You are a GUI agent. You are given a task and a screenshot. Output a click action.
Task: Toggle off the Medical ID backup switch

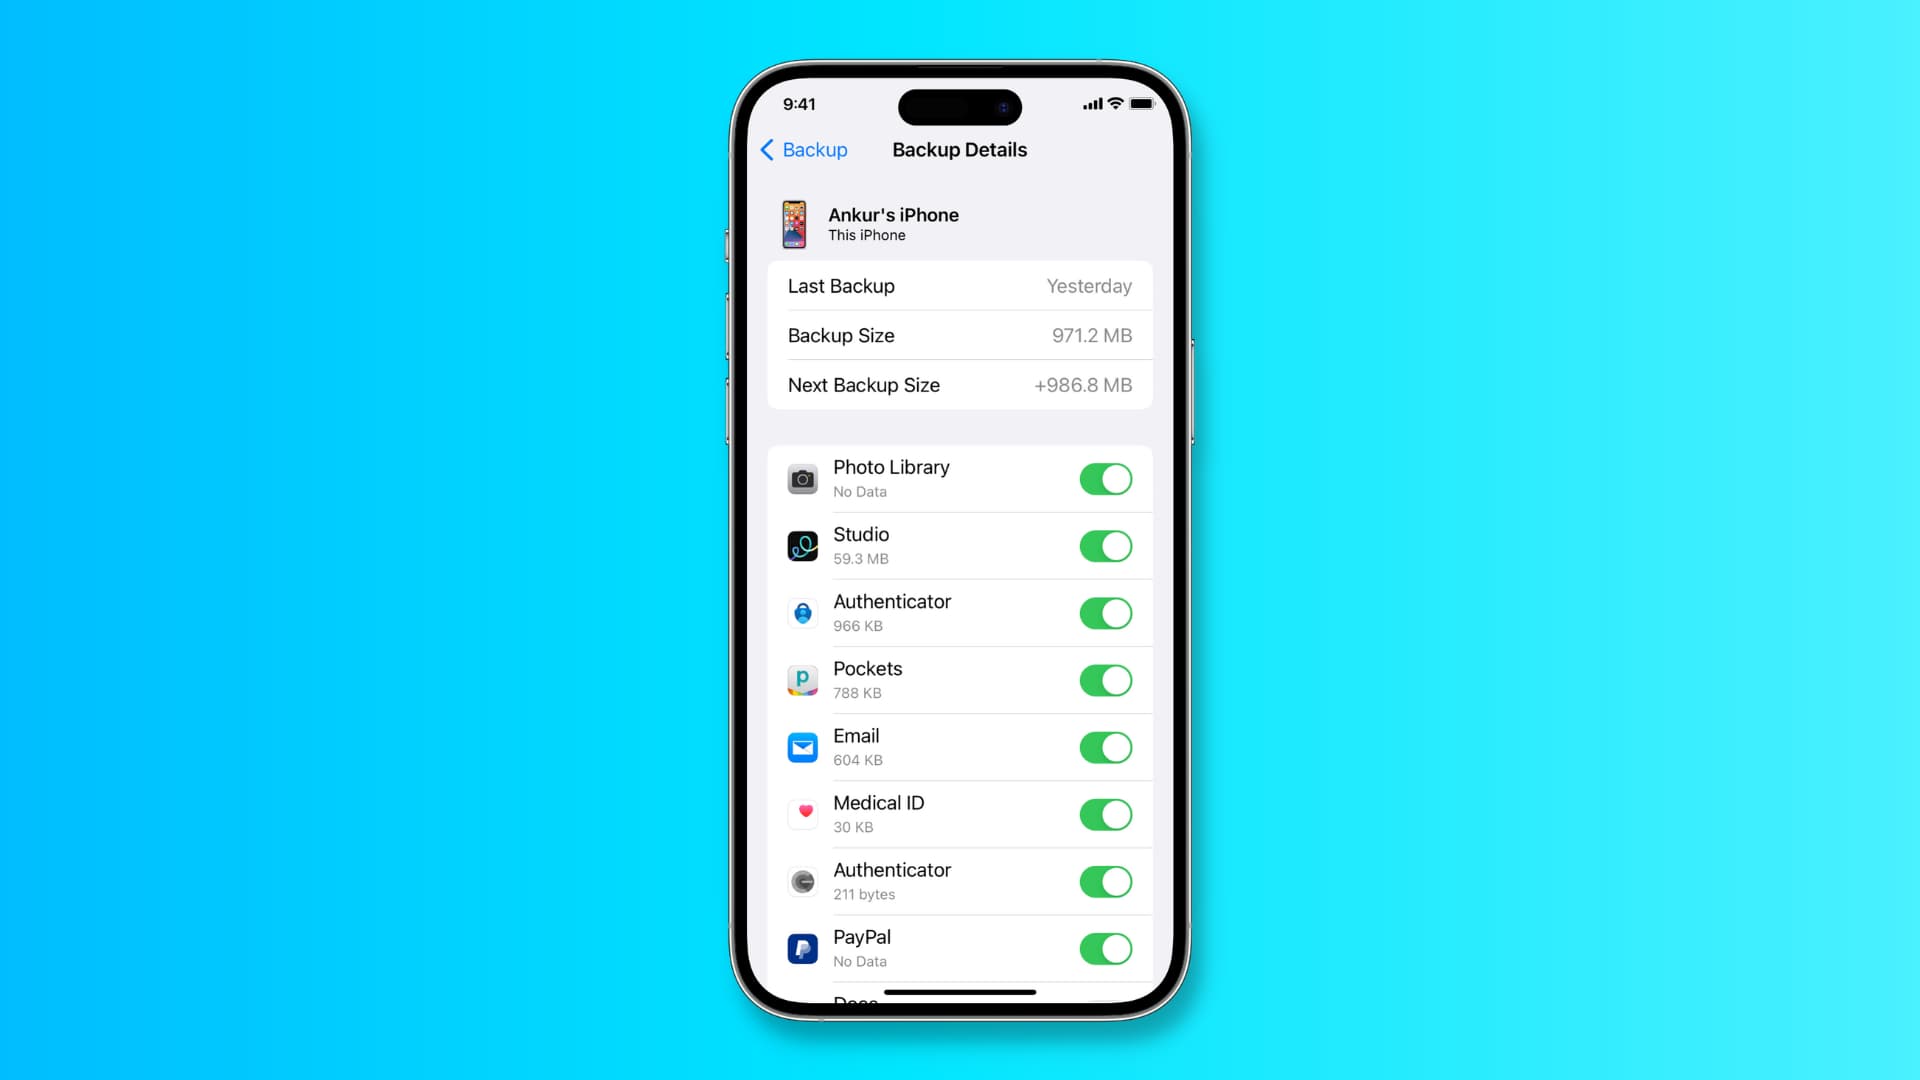[1104, 815]
